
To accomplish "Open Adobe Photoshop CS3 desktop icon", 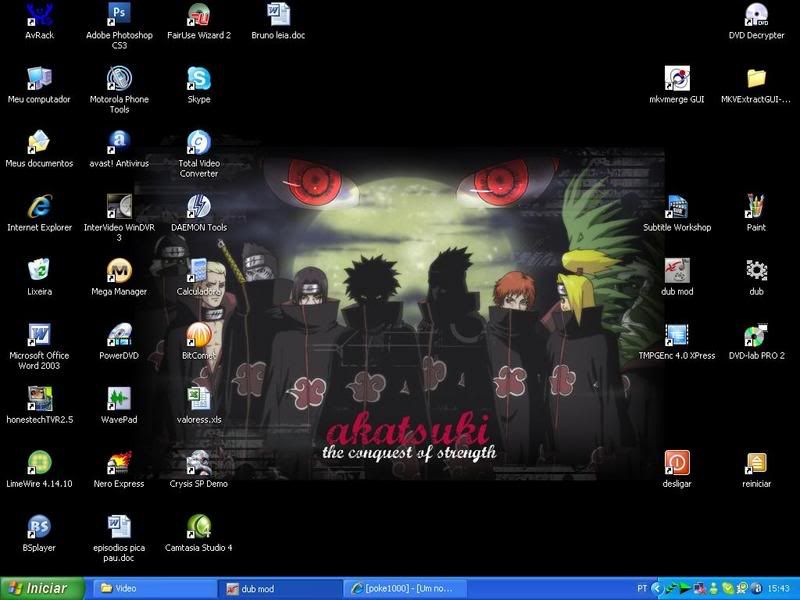I will point(119,15).
